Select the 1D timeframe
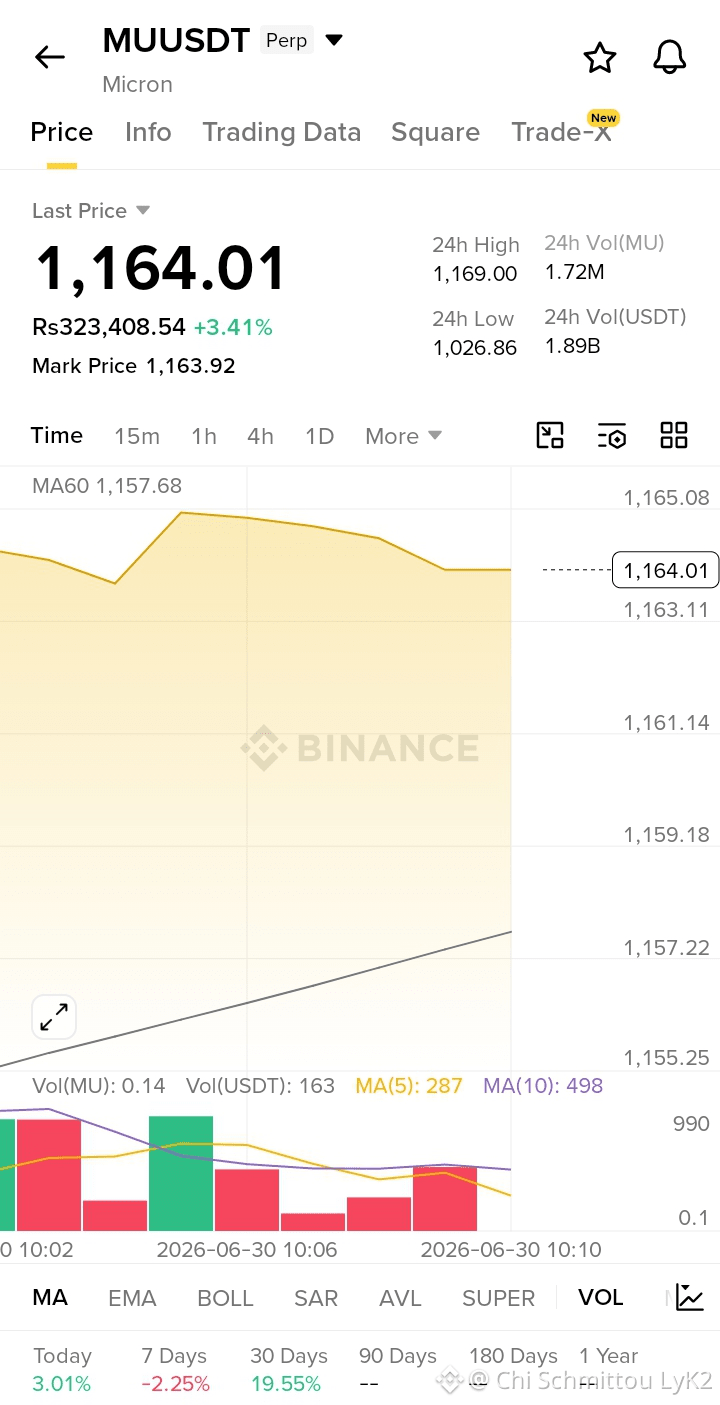The height and width of the screenshot is (1405, 720). [x=319, y=436]
